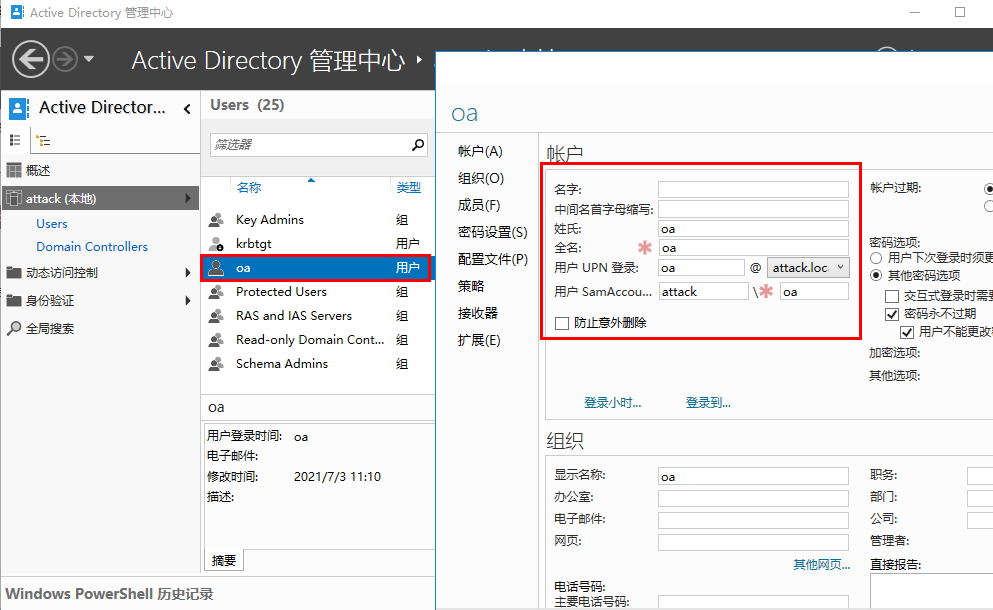Click the 显示名称 display name field
This screenshot has height=610, width=993.
753,476
